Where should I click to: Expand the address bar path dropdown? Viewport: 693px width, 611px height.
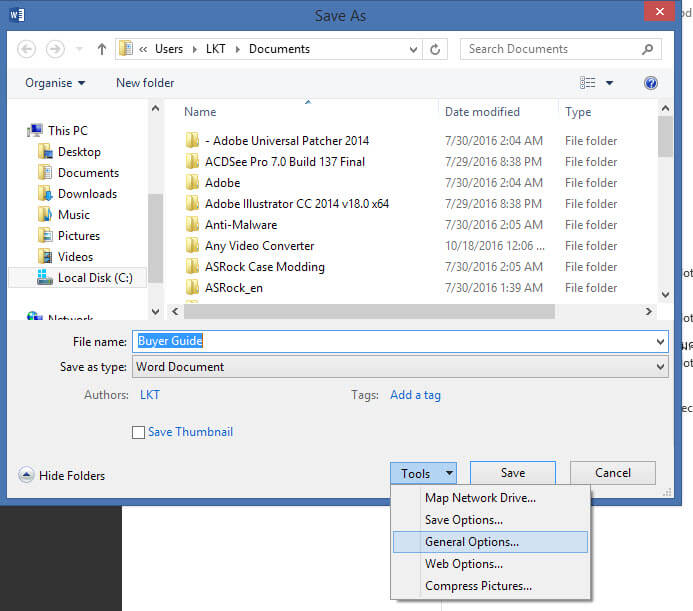413,49
